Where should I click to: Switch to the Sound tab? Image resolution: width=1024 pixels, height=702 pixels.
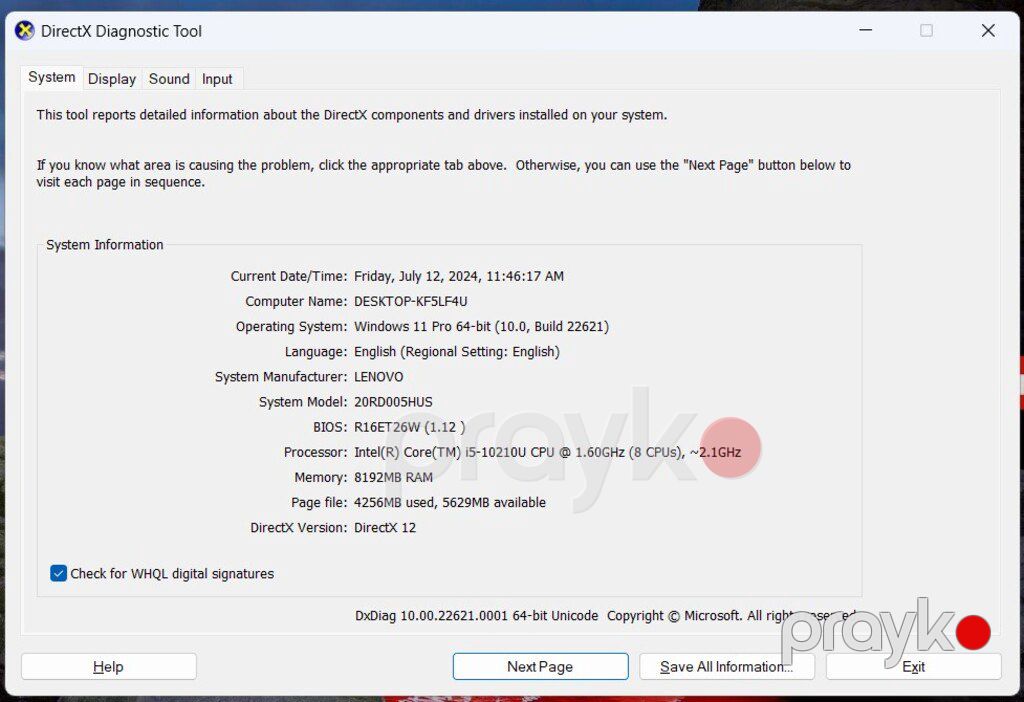click(x=169, y=79)
